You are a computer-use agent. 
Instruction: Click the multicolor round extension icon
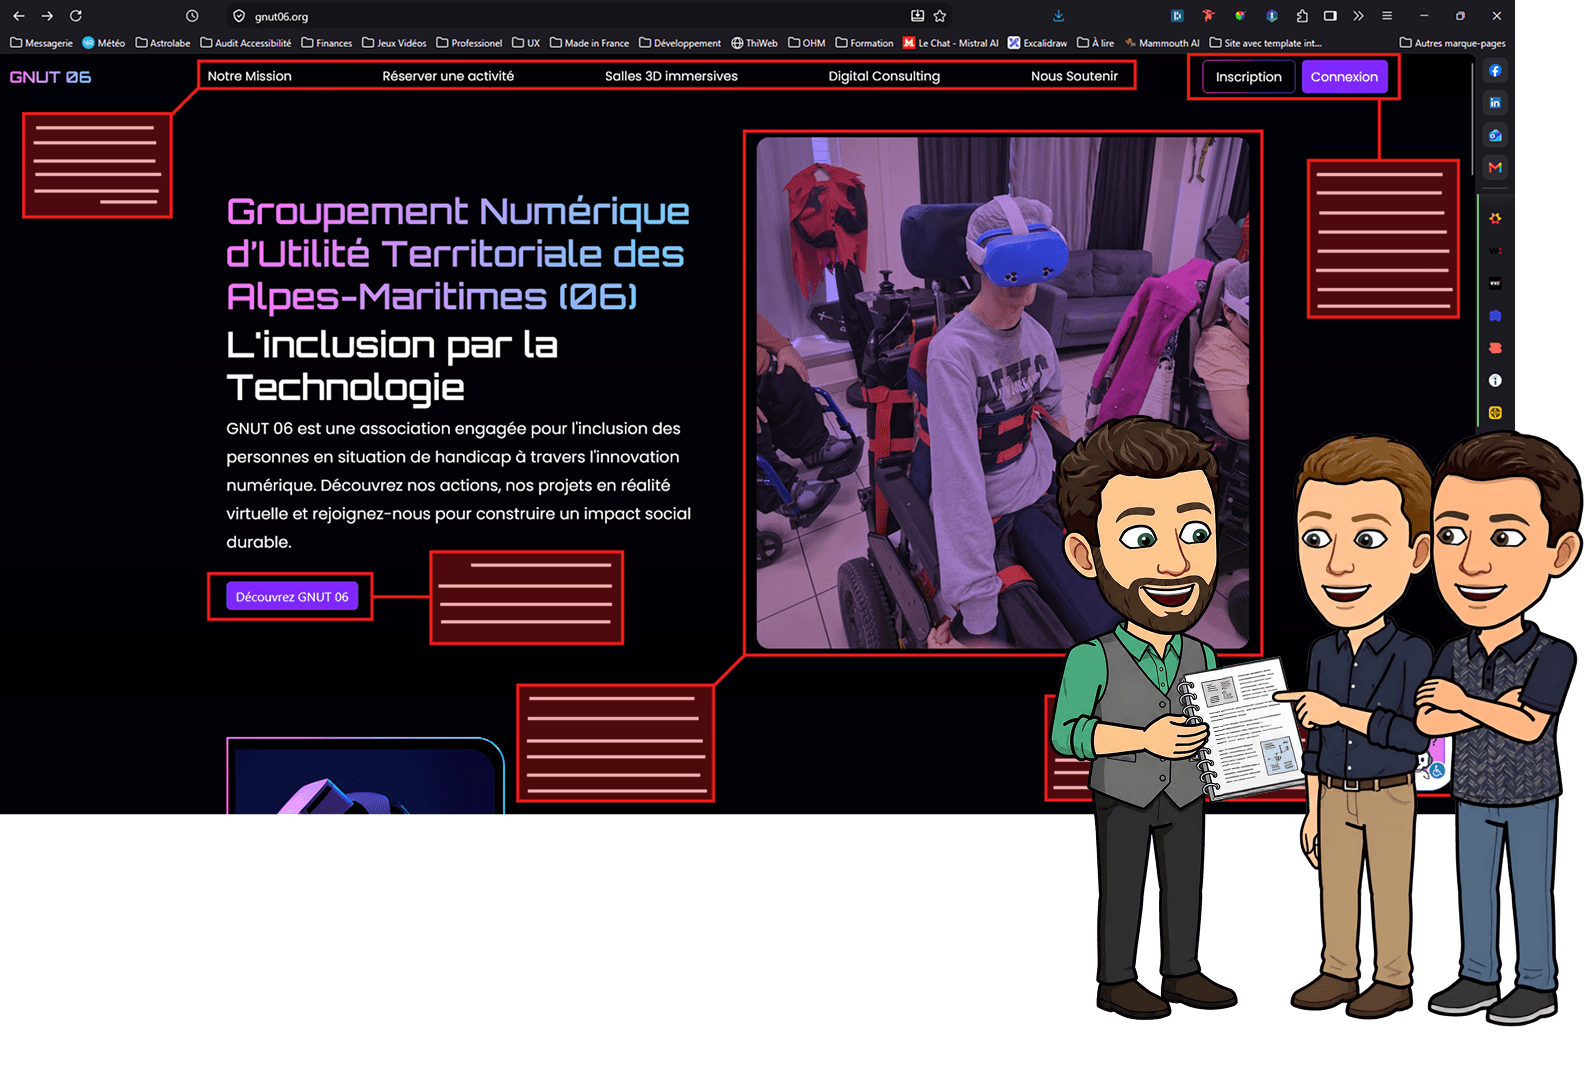pyautogui.click(x=1240, y=16)
